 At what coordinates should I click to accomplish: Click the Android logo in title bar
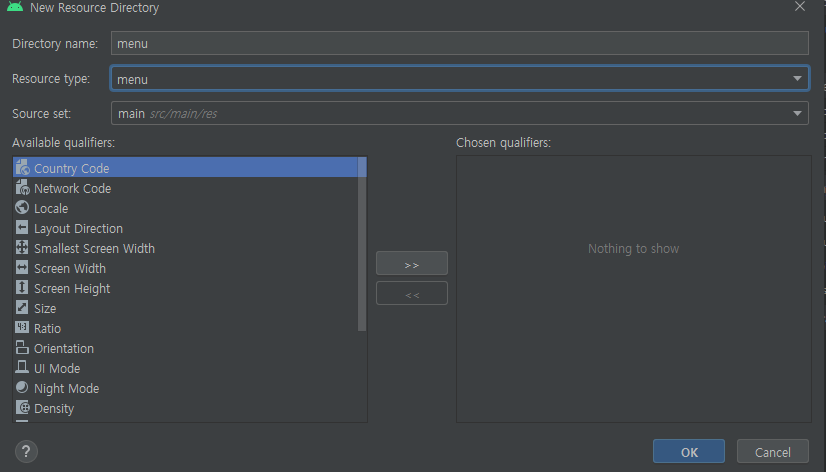tap(15, 7)
